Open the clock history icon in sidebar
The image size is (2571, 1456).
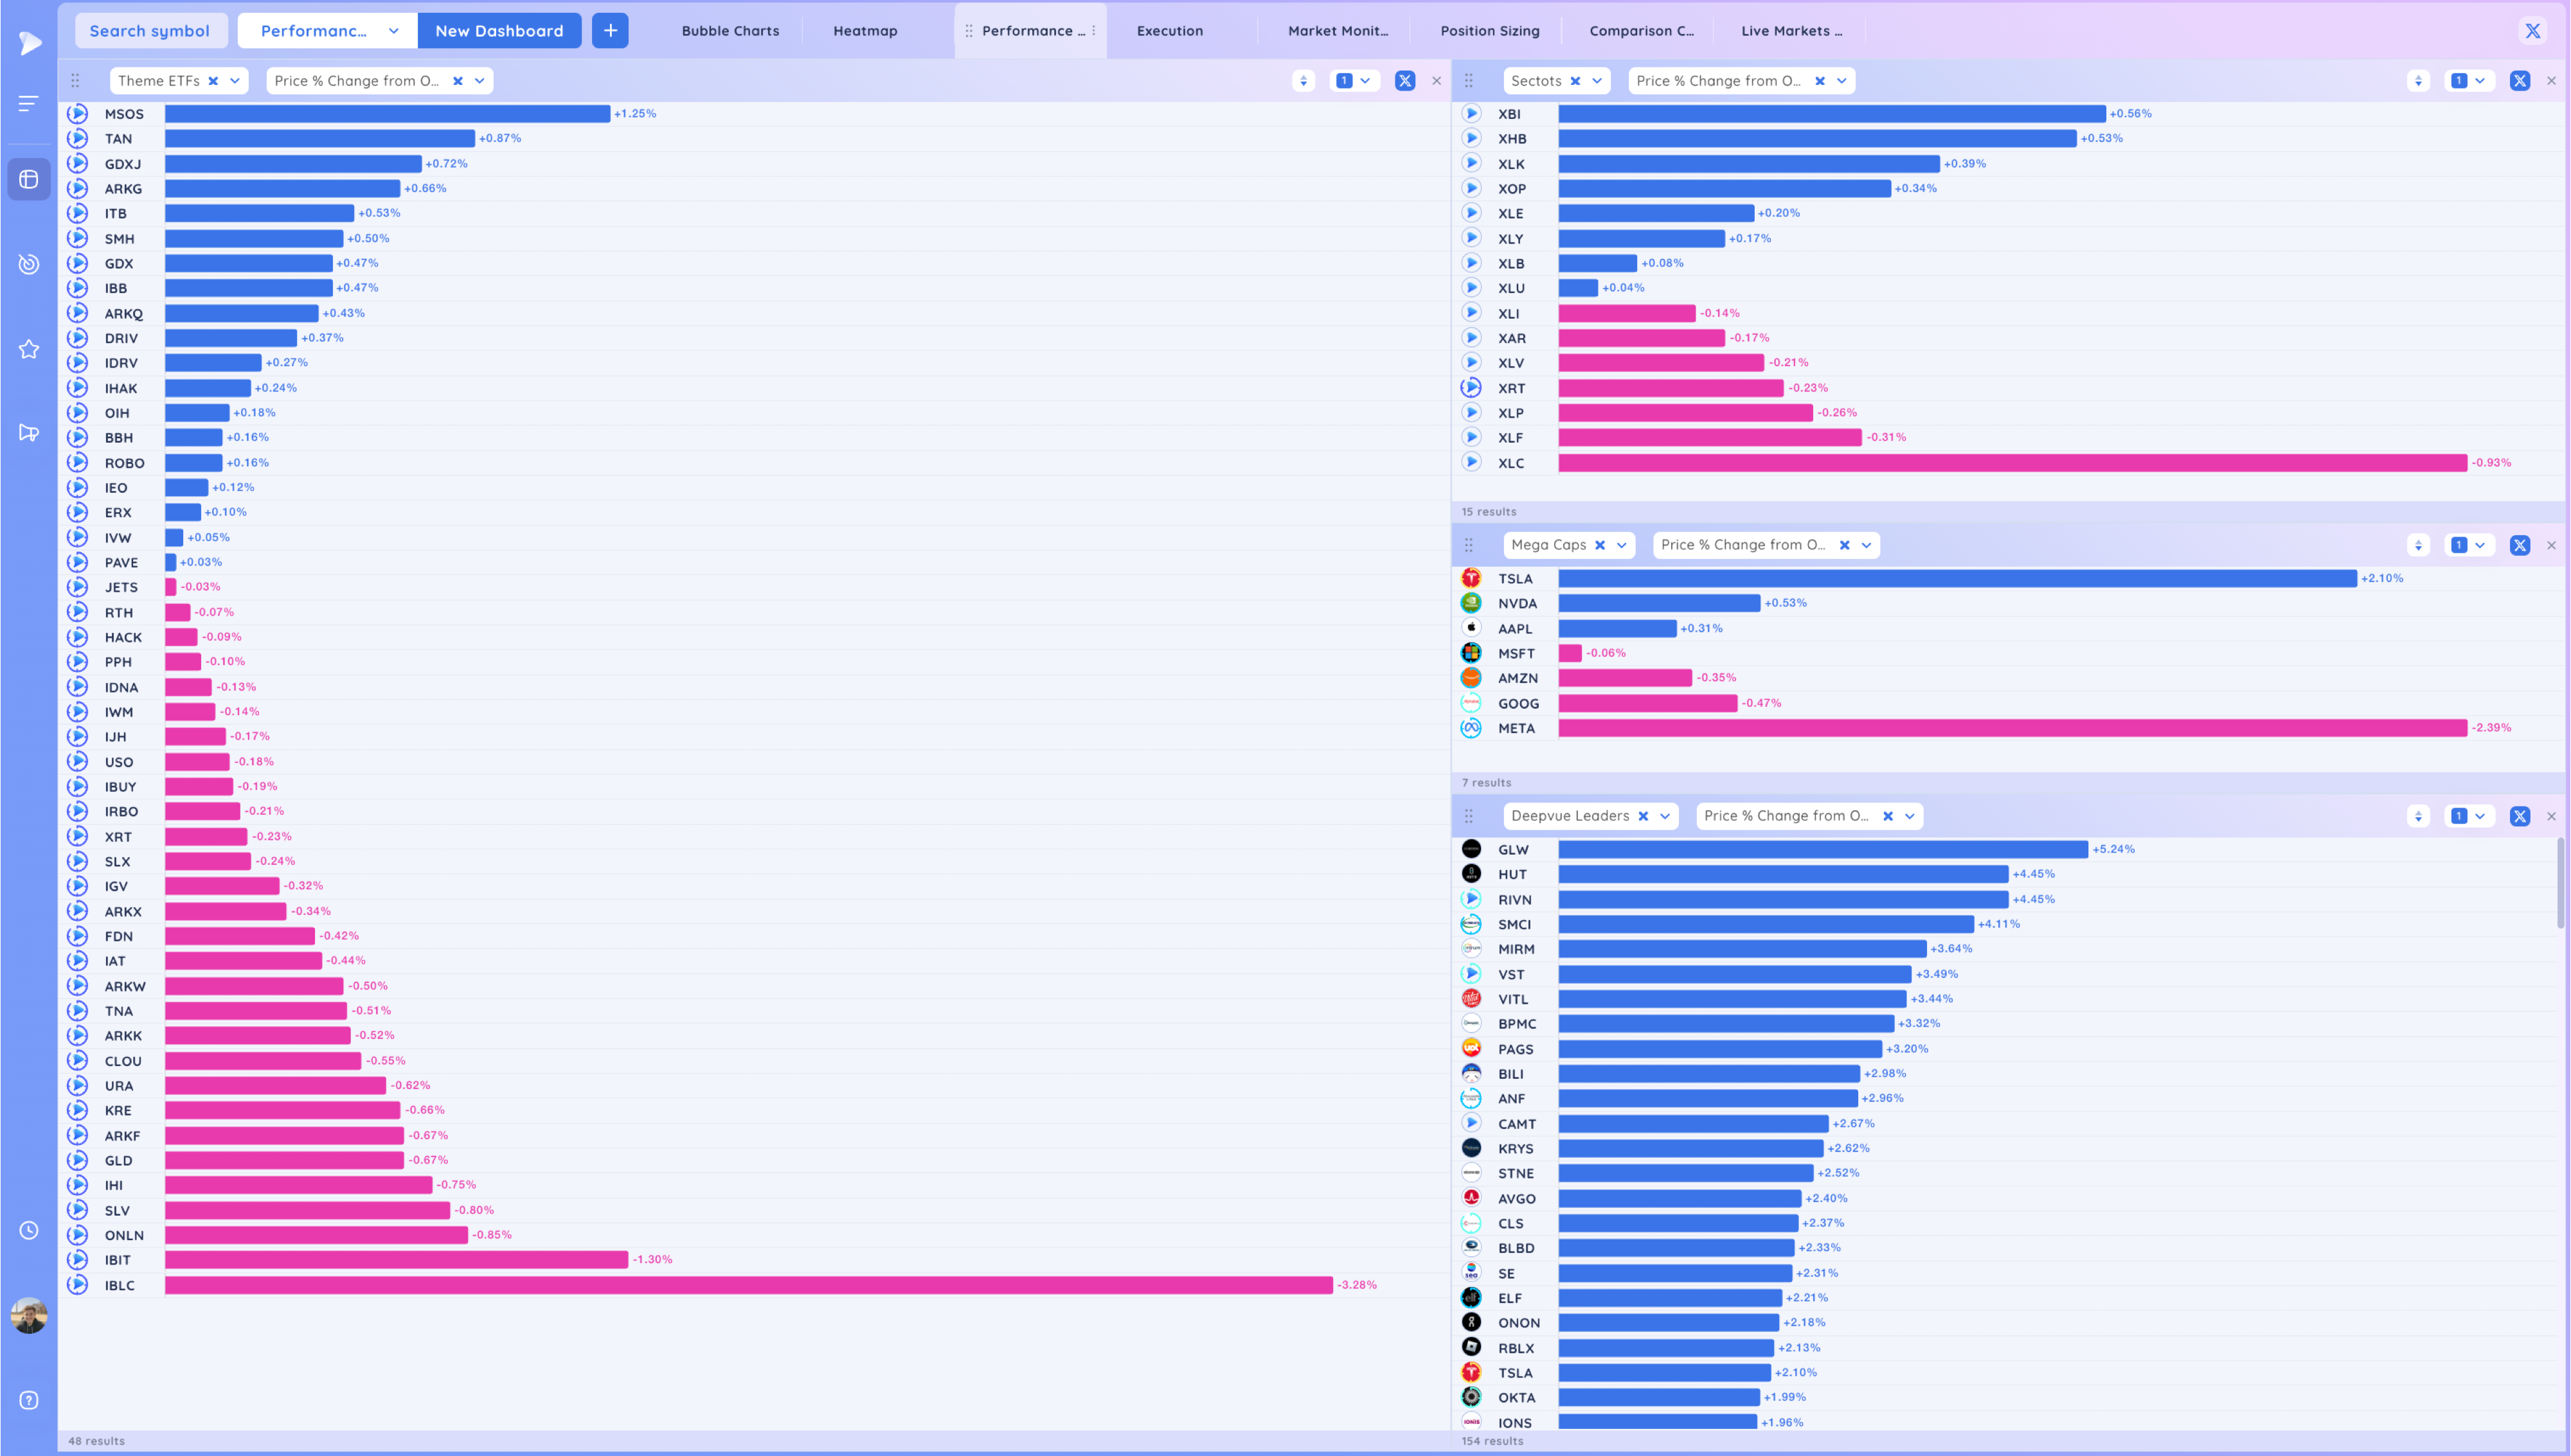tap(29, 1230)
